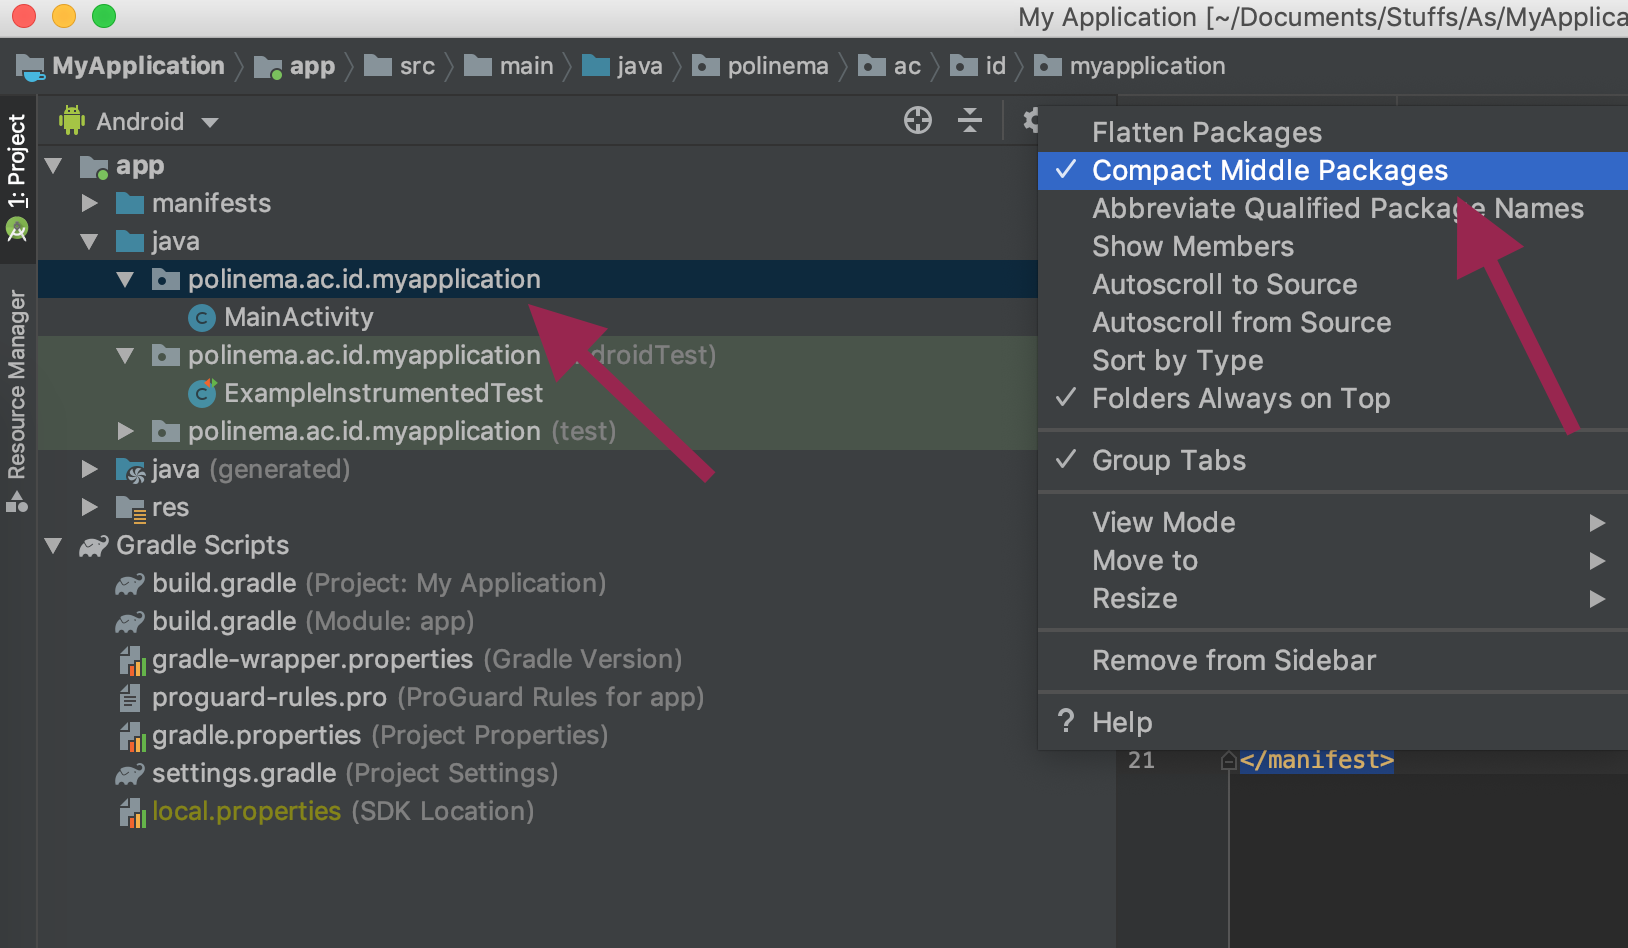Click the Collapse All icon in project toolbar
This screenshot has width=1628, height=948.
click(970, 121)
